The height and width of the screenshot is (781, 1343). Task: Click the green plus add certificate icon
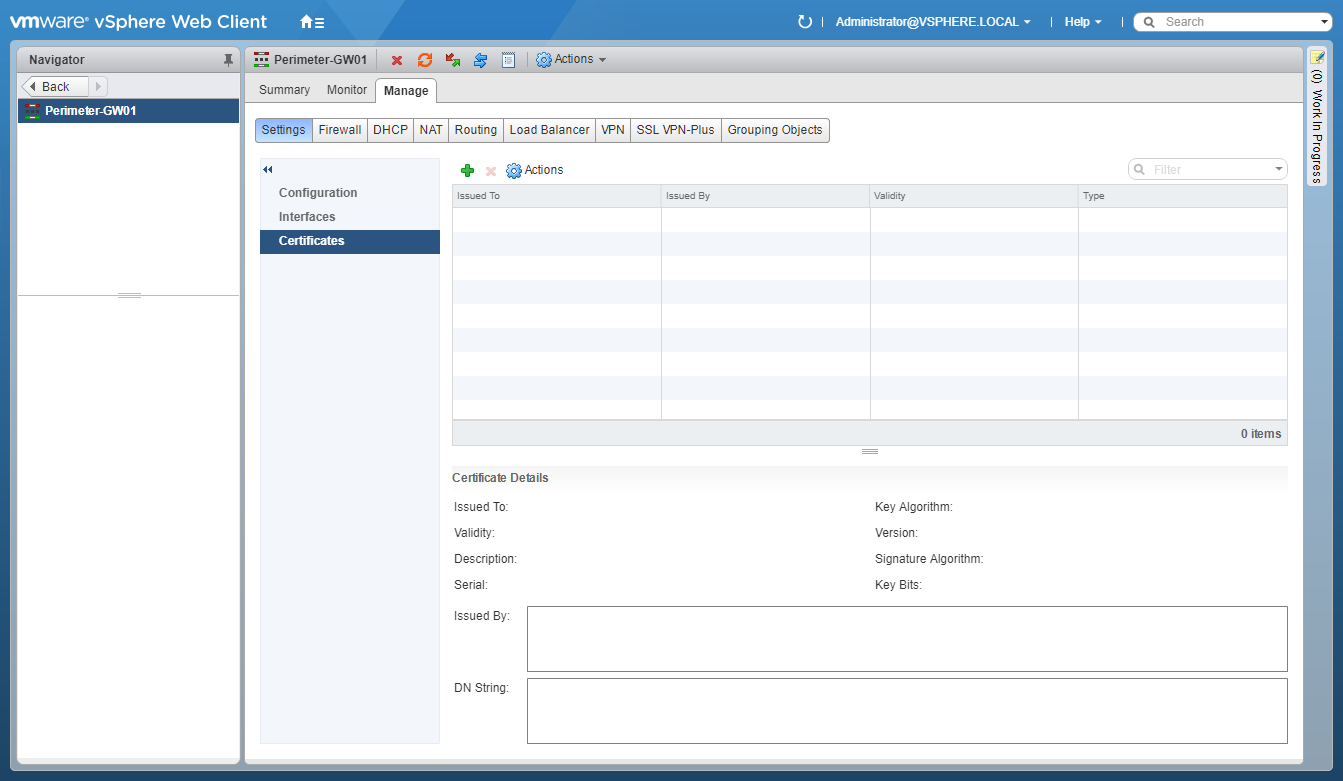[x=467, y=171]
